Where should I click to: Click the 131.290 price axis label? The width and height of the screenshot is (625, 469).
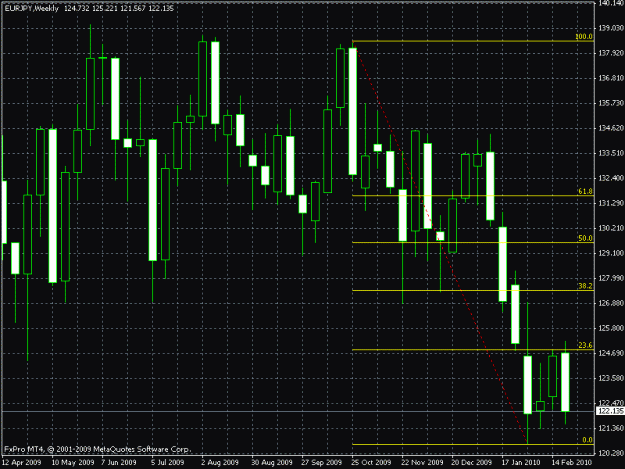tap(611, 203)
